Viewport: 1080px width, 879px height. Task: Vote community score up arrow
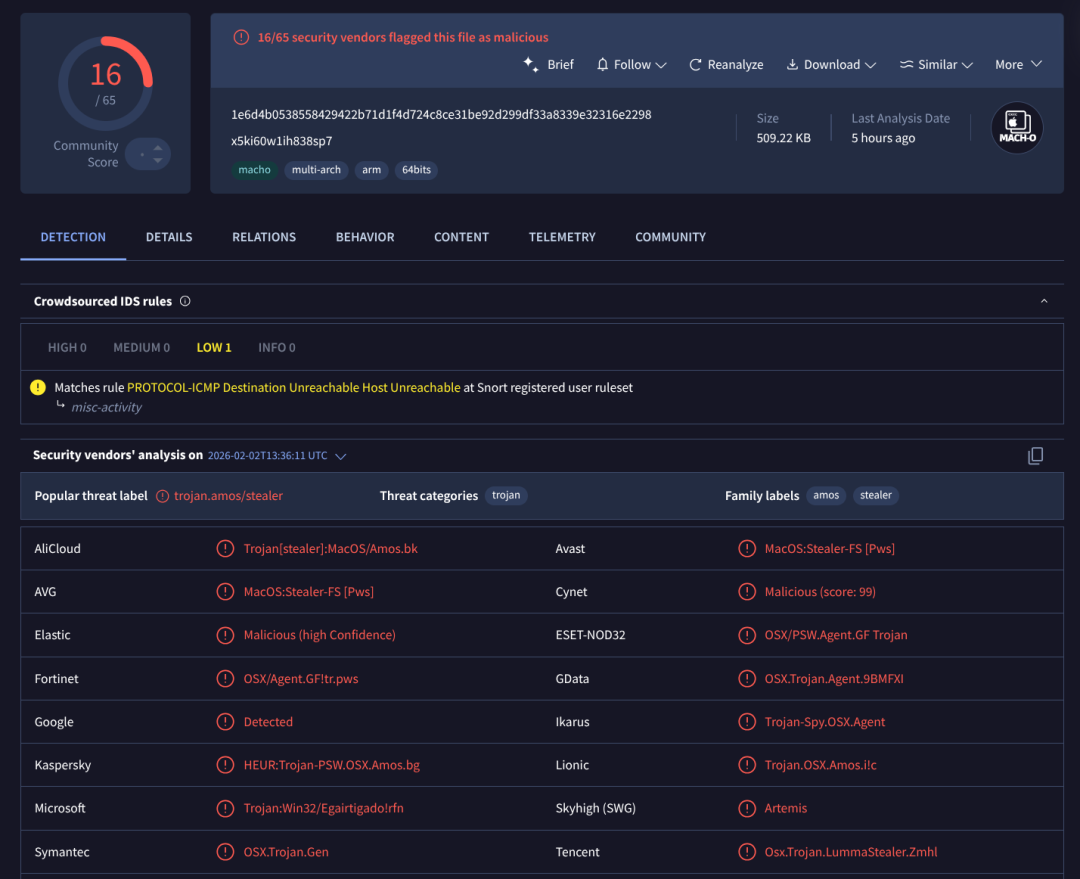click(x=158, y=147)
